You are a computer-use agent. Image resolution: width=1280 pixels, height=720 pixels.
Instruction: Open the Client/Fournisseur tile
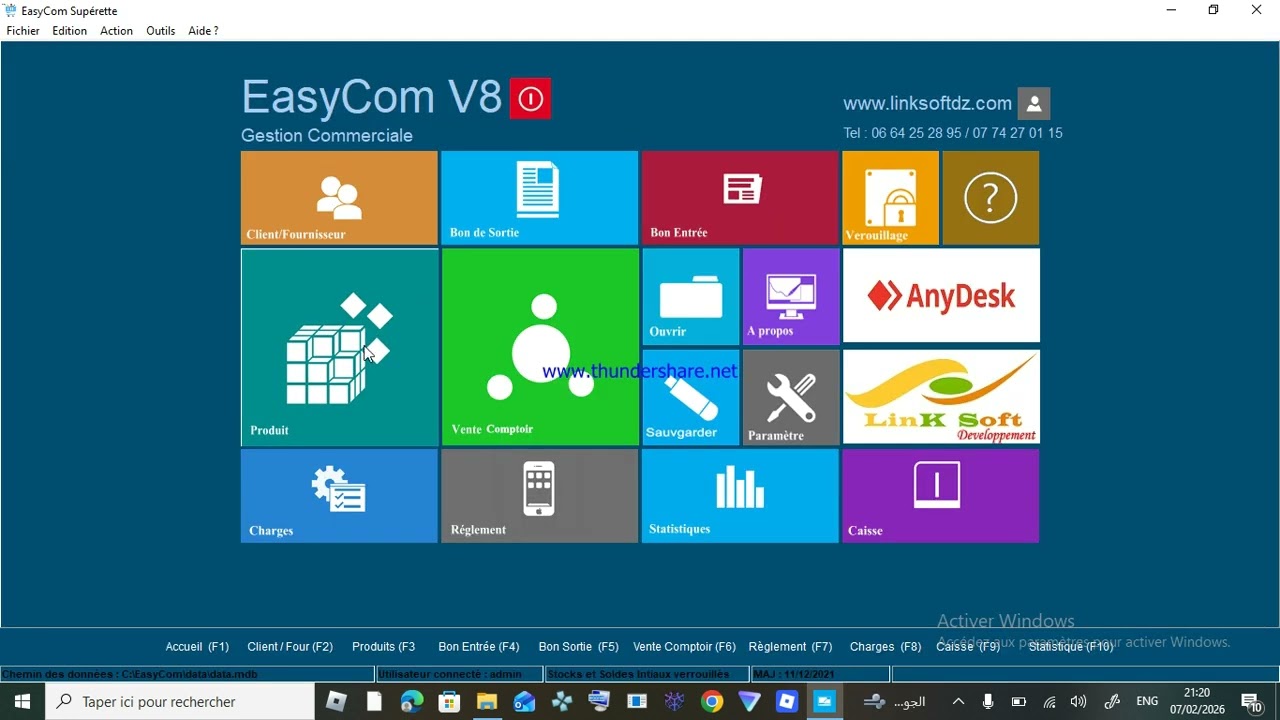(x=339, y=198)
